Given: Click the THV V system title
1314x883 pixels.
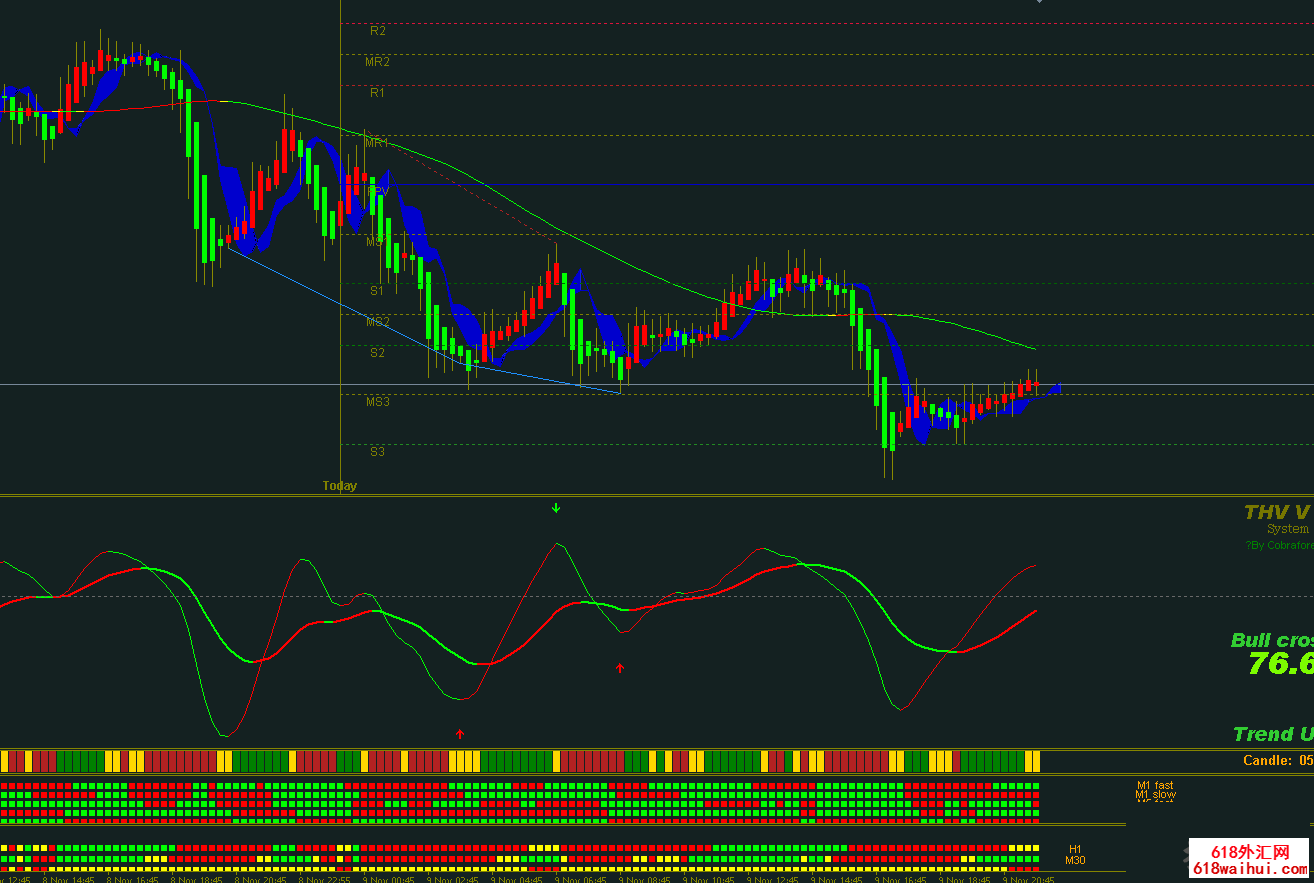Looking at the screenshot, I should click(1277, 513).
